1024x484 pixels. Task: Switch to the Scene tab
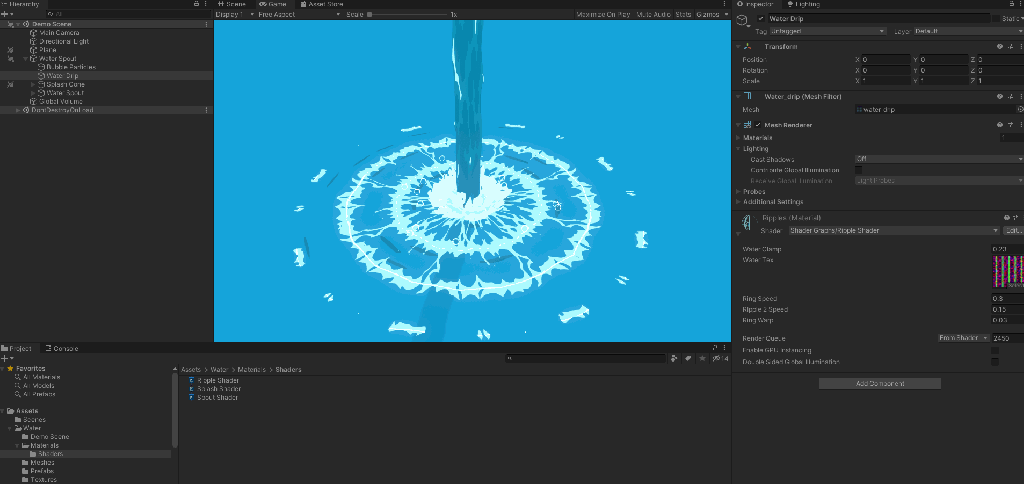tap(233, 4)
